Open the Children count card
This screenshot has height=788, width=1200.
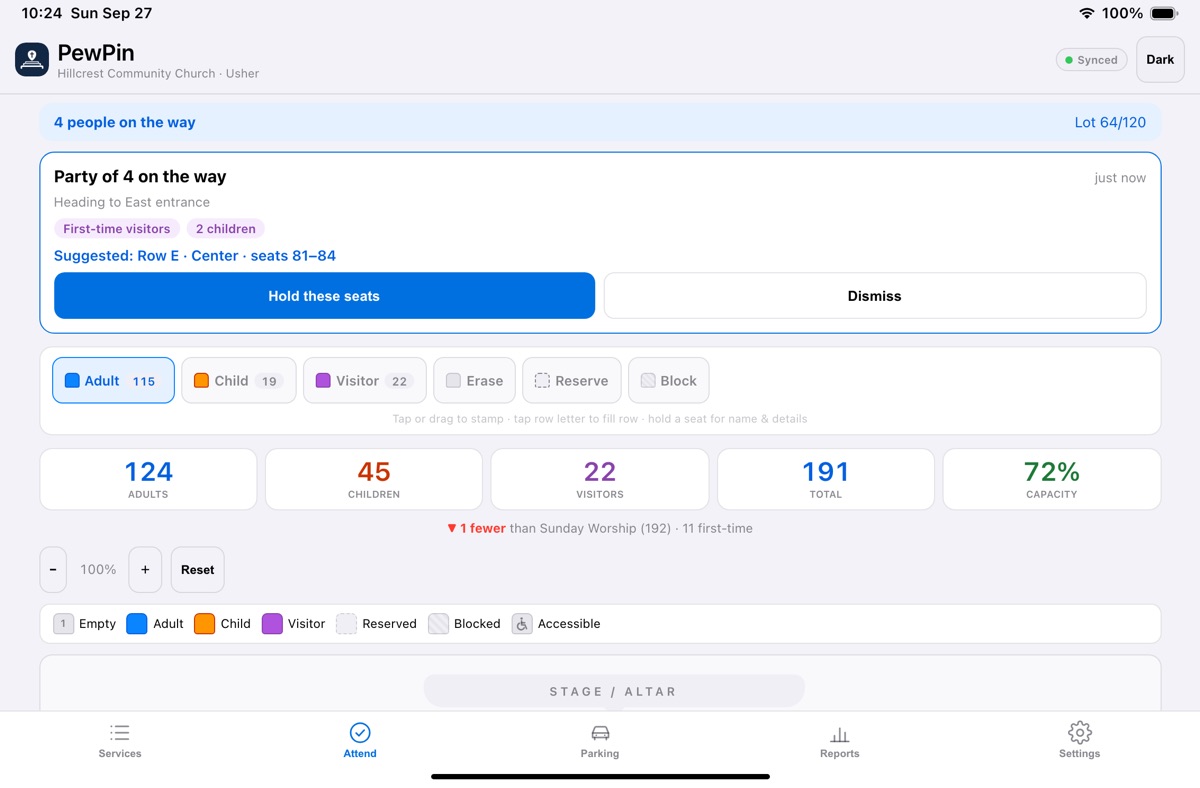click(x=374, y=479)
